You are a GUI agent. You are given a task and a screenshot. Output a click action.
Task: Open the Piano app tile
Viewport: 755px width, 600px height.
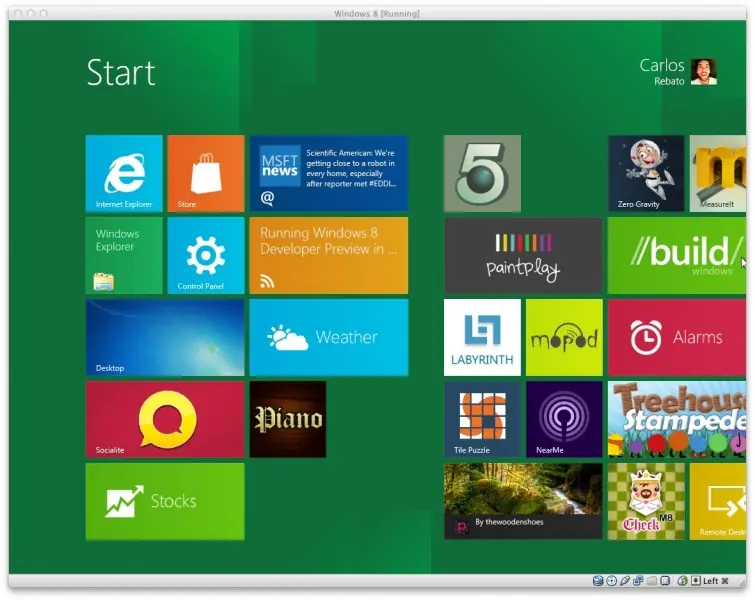(287, 419)
